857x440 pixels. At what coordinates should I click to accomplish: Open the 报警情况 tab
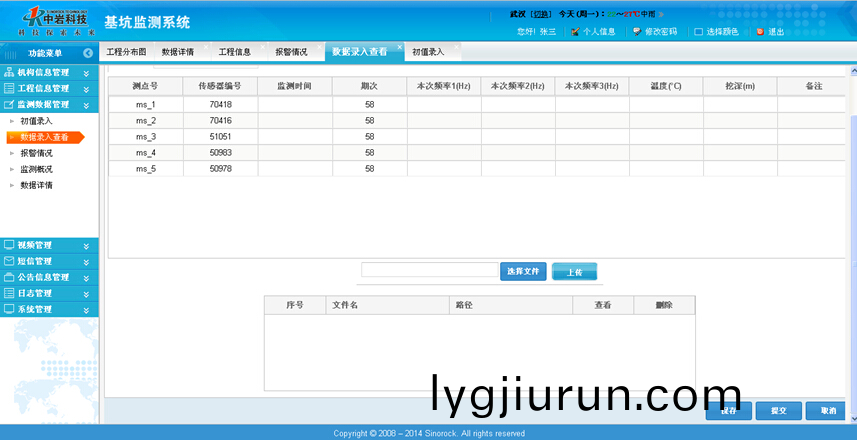tap(291, 52)
